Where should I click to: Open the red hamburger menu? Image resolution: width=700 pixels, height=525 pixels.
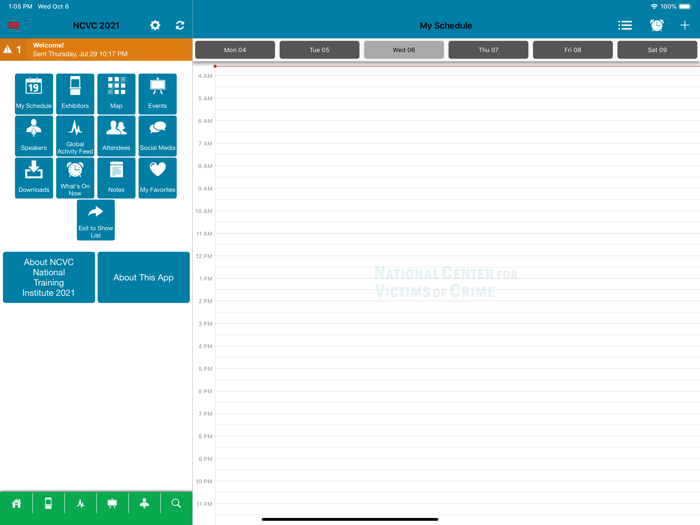click(x=14, y=25)
